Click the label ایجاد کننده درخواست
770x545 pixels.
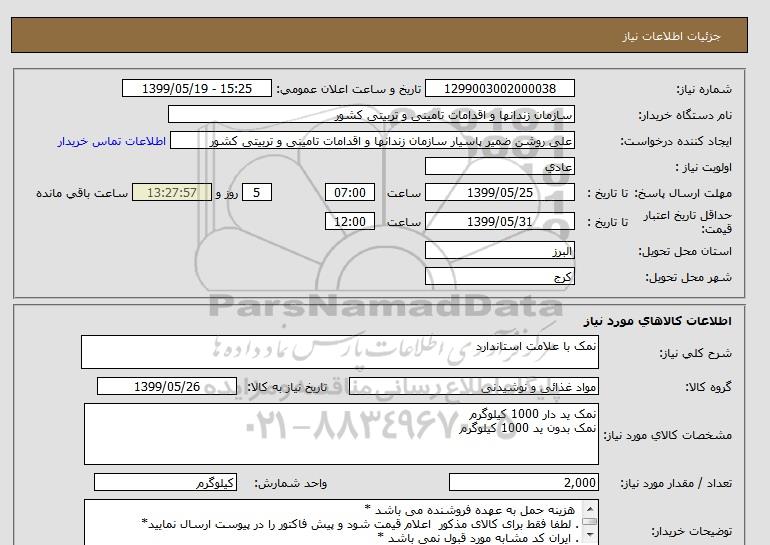click(676, 141)
